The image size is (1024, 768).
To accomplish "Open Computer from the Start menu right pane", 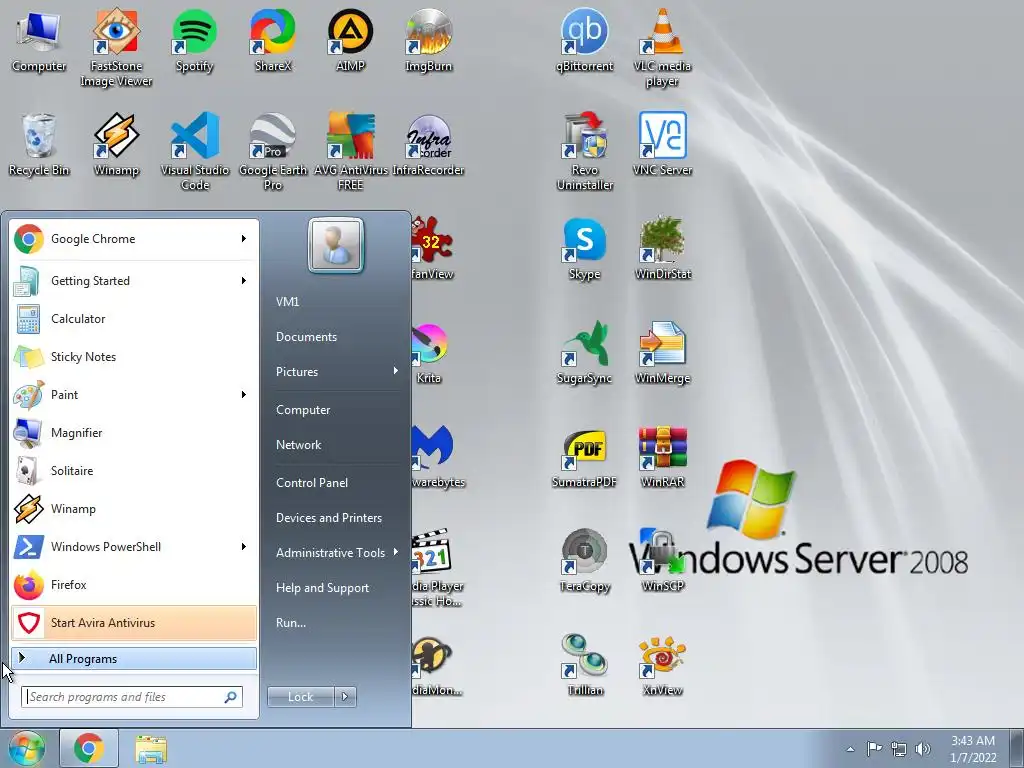I will pos(303,410).
